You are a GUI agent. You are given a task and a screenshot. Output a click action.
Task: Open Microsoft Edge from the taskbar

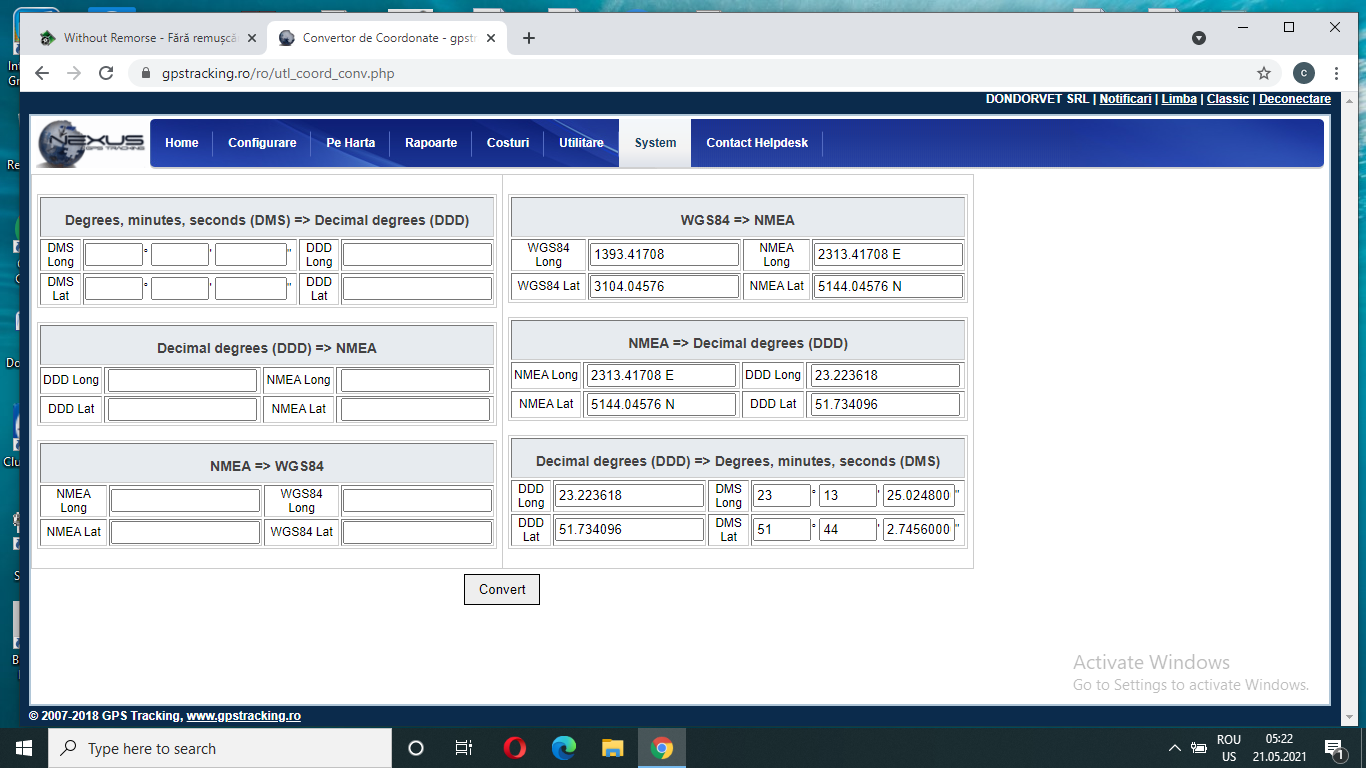(x=564, y=748)
